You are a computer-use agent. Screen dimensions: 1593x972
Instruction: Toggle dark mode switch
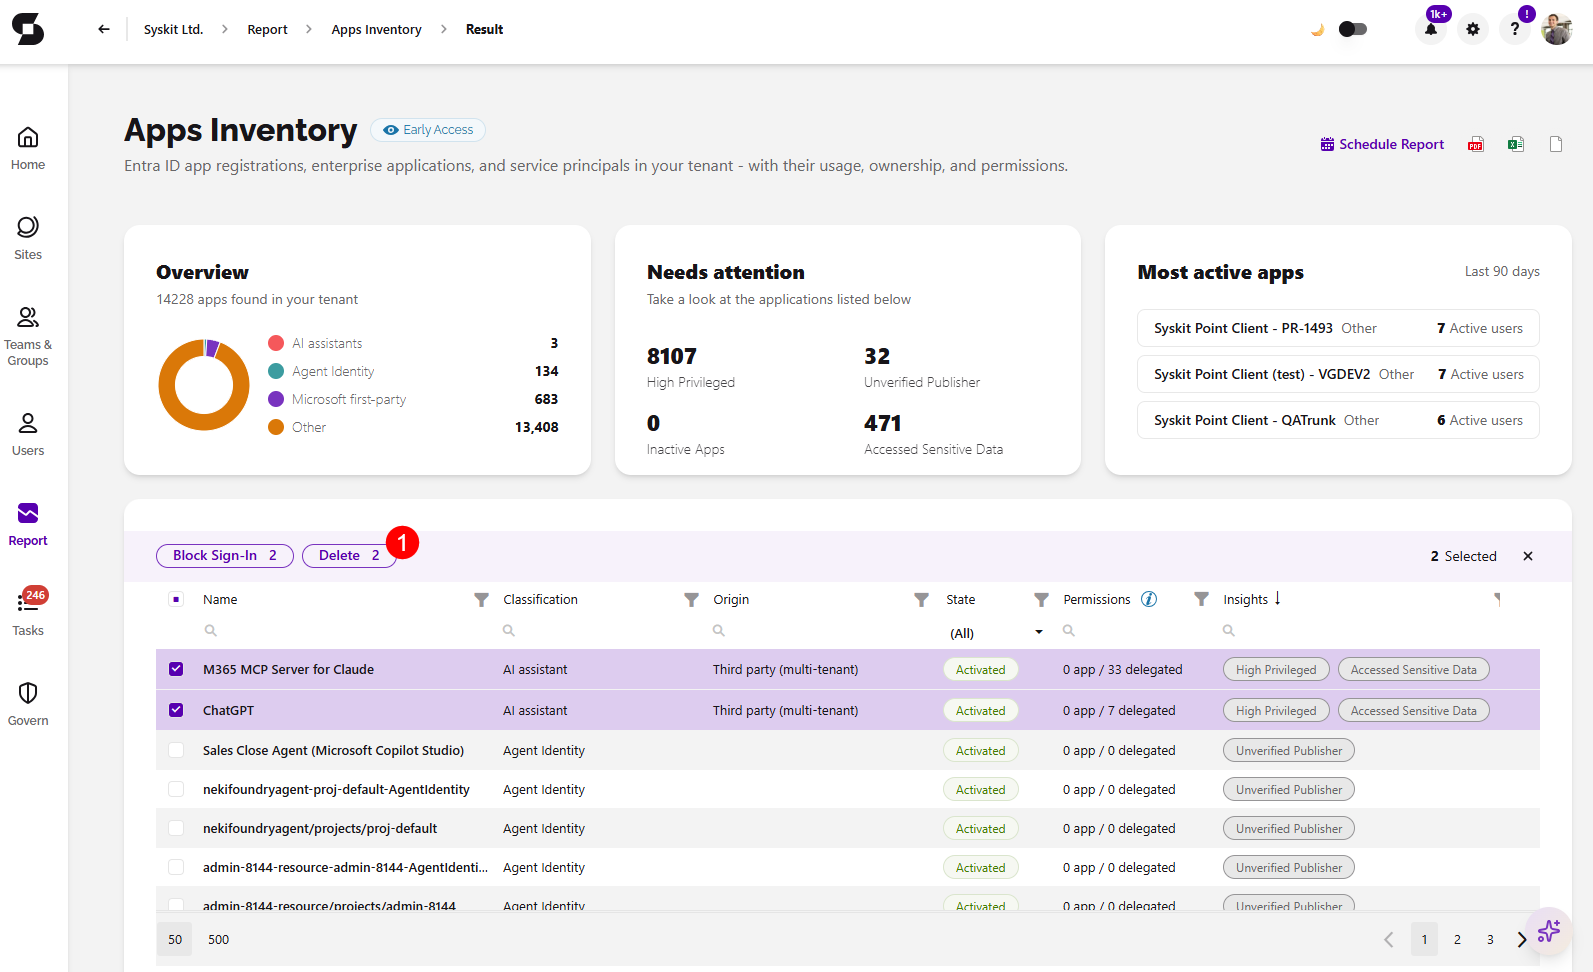click(x=1352, y=29)
